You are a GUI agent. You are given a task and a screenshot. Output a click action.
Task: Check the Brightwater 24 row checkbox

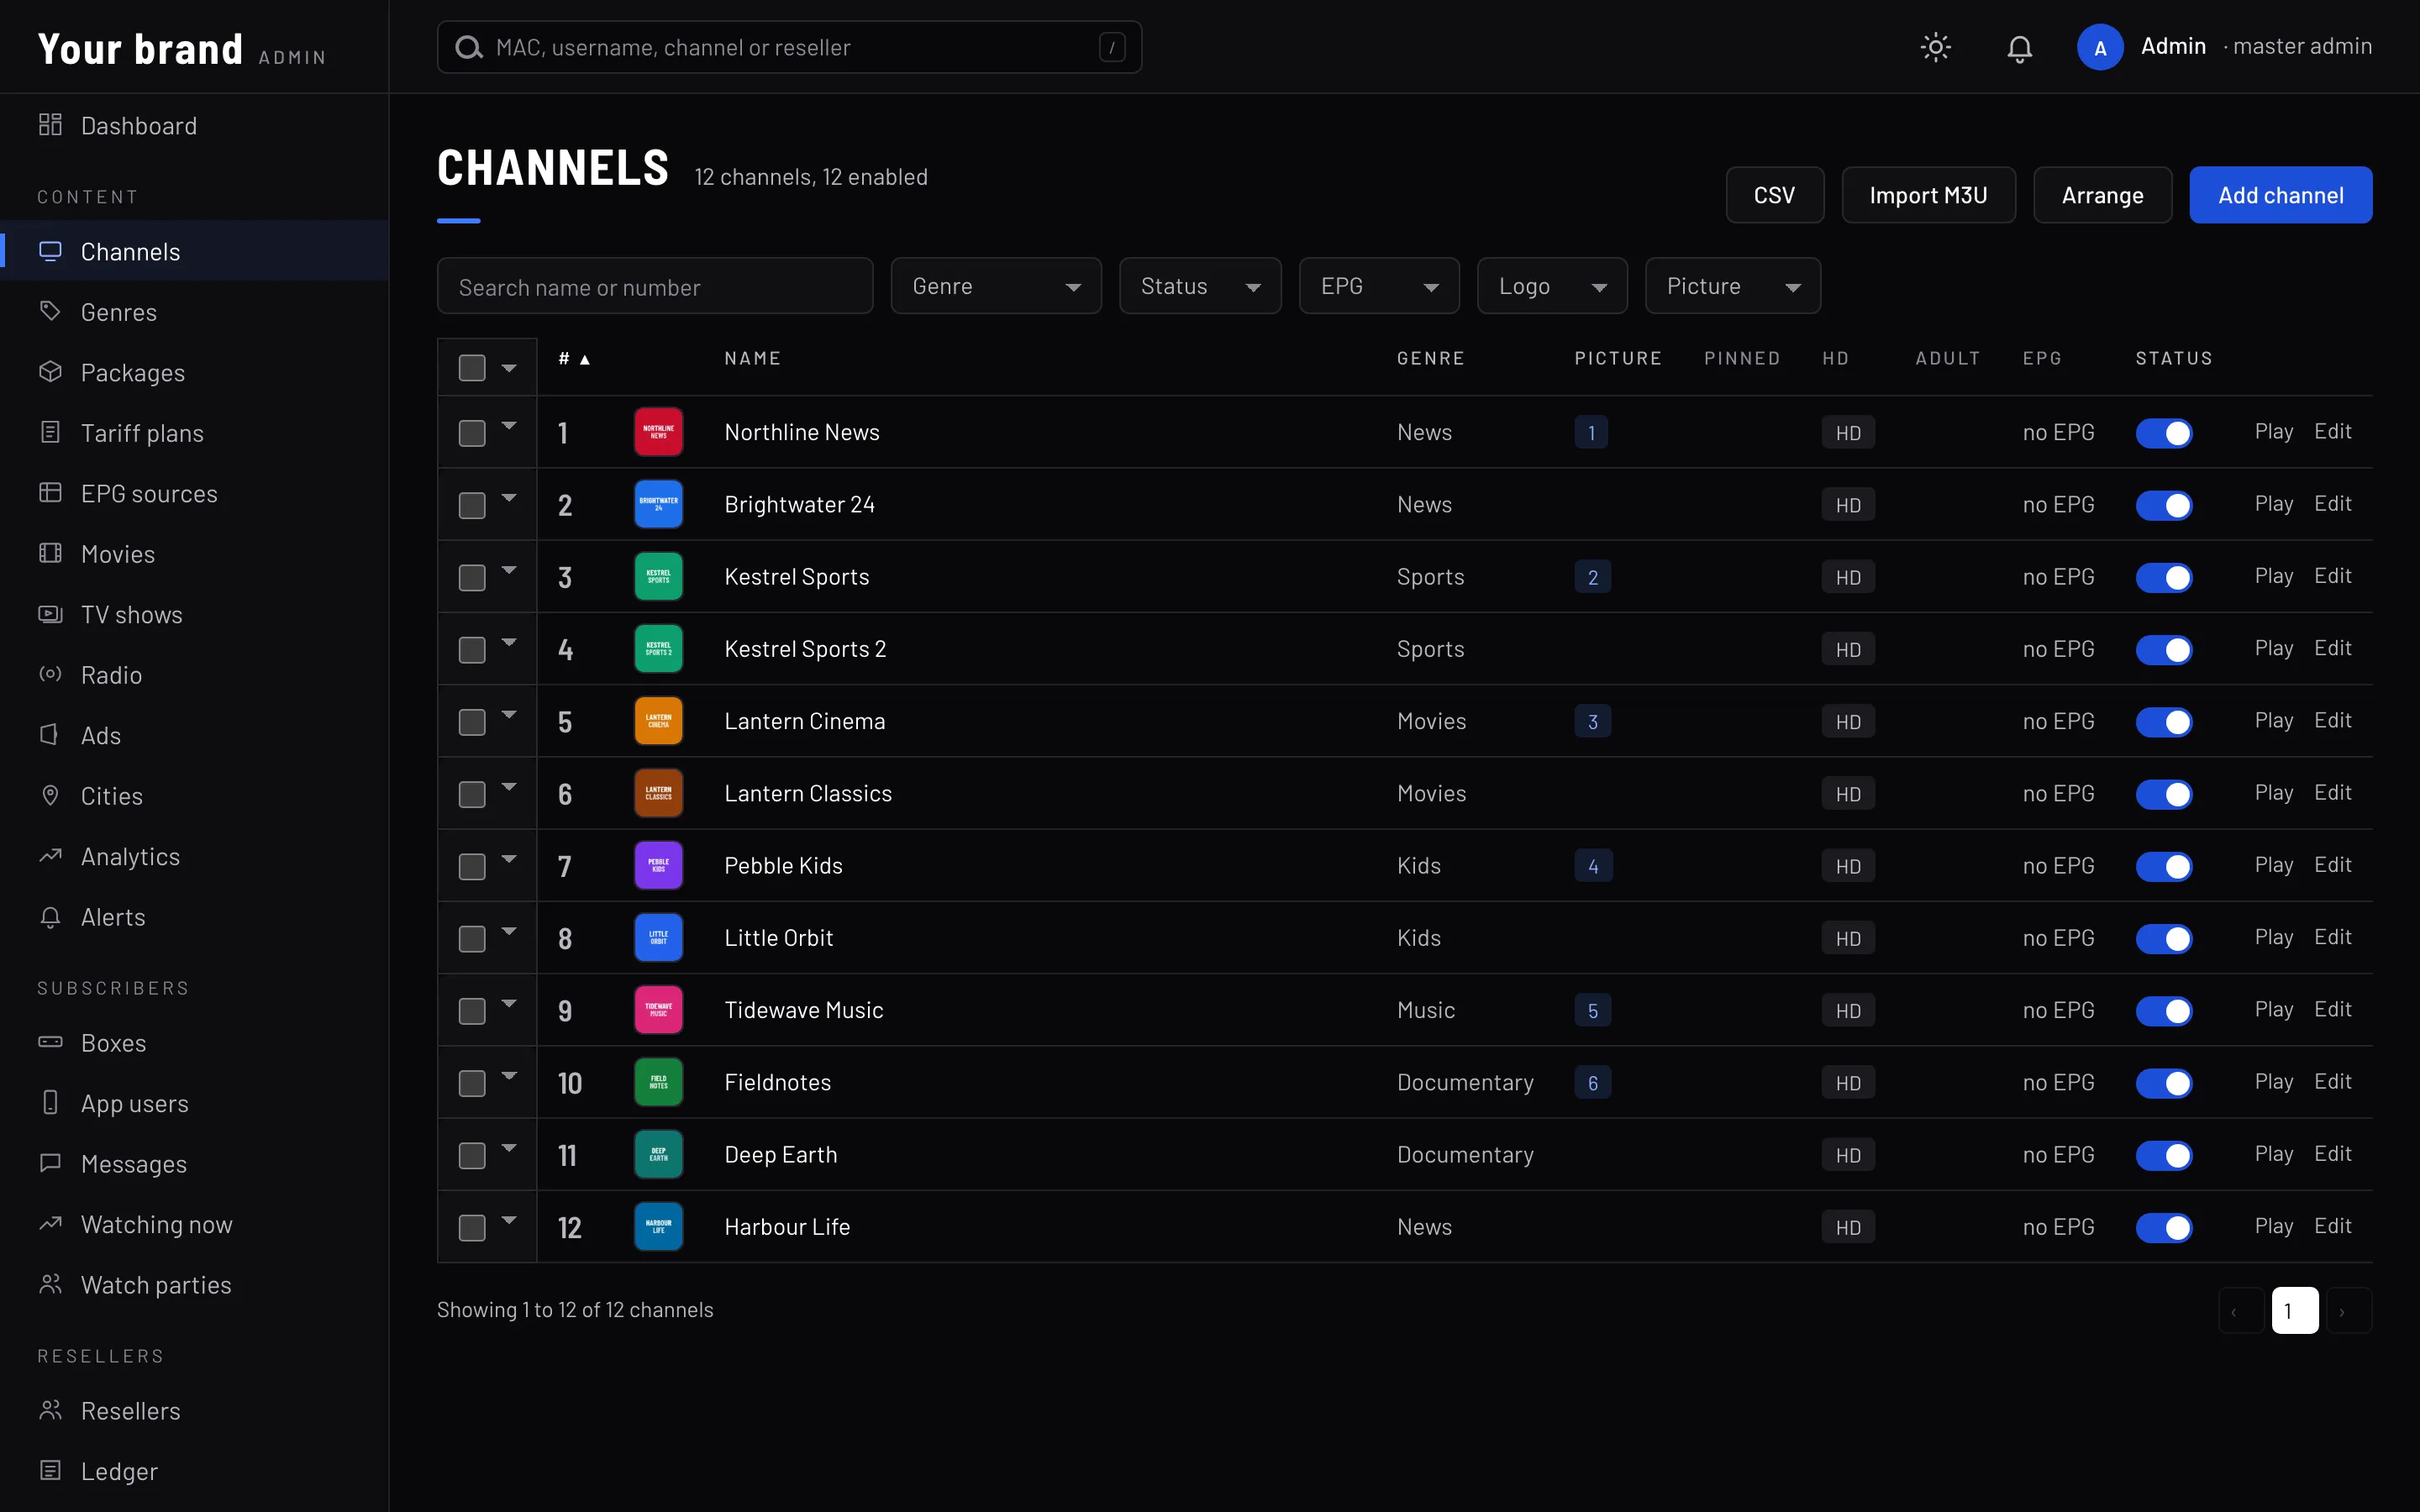click(472, 505)
